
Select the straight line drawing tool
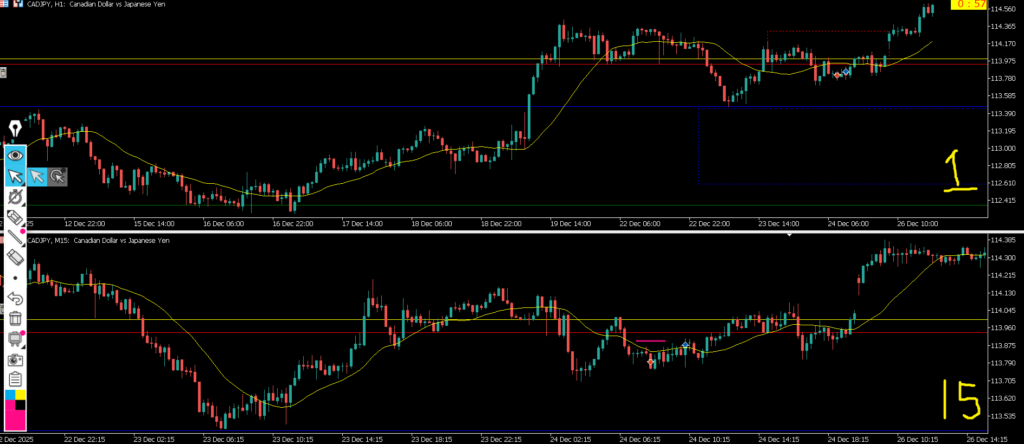[x=15, y=238]
